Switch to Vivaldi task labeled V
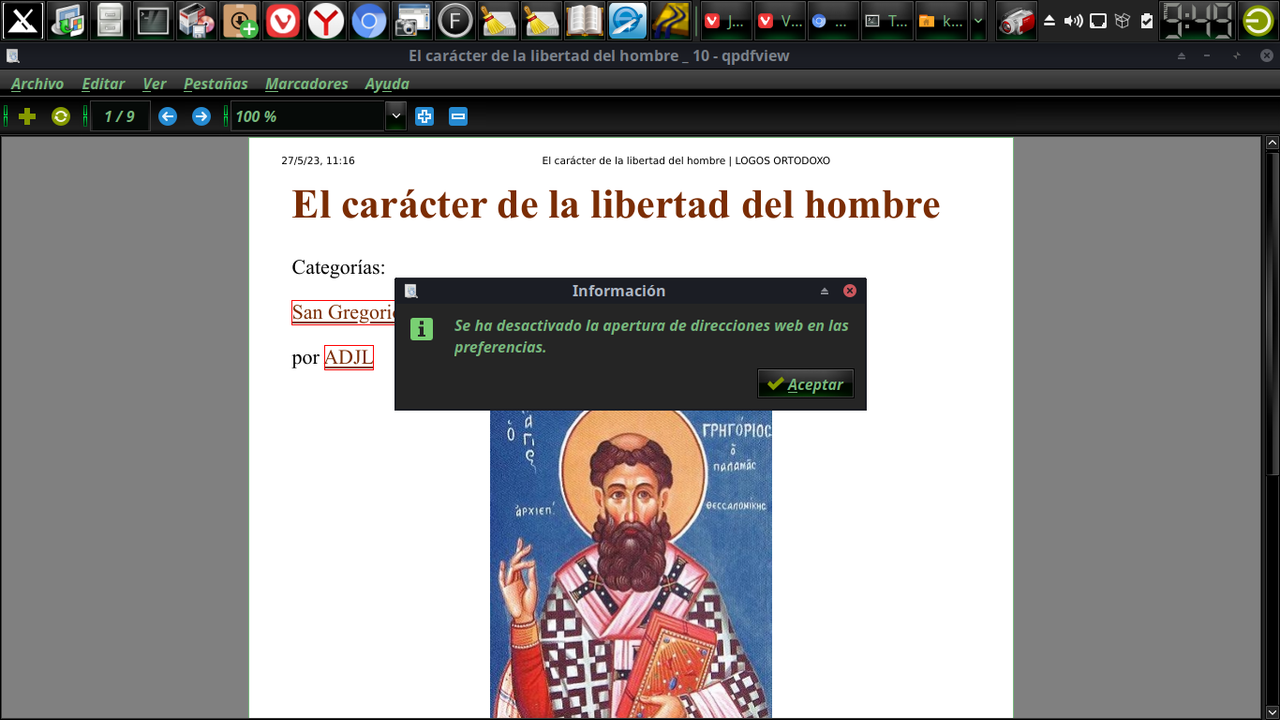Viewport: 1280px width, 720px height. [x=778, y=20]
